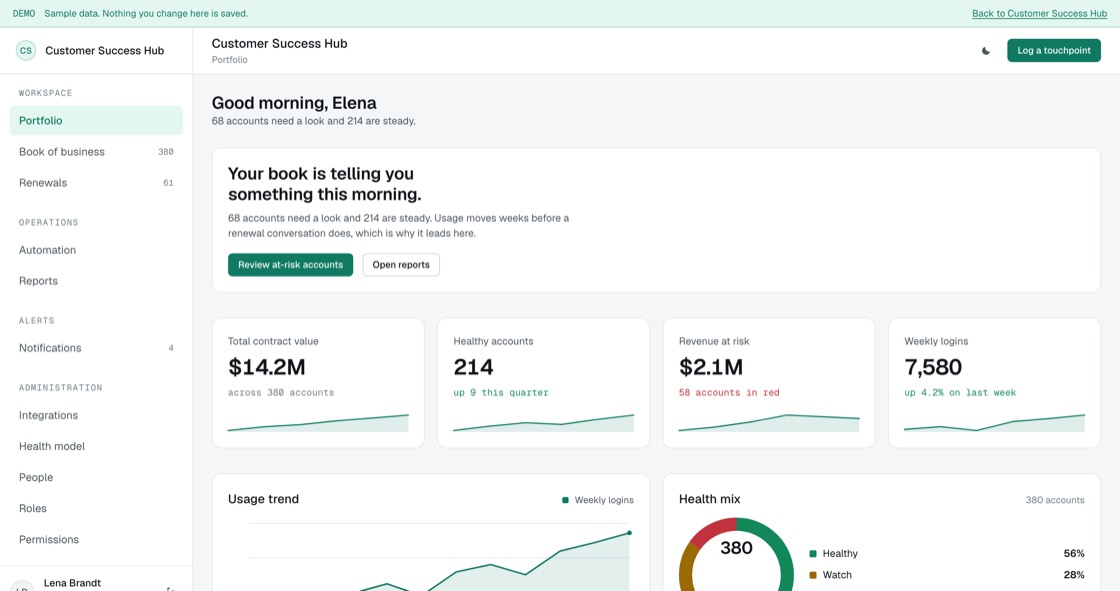The height and width of the screenshot is (591, 1120).
Task: Open Permissions in the sidebar
Action: pos(96,540)
